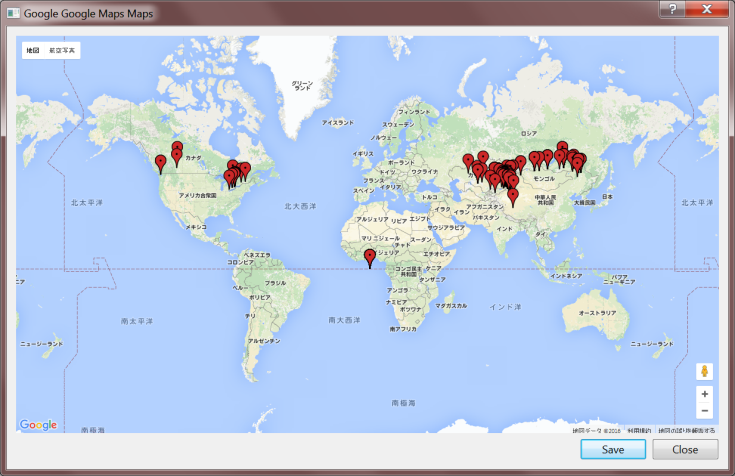Click the southernmost pin above India

coord(513,196)
